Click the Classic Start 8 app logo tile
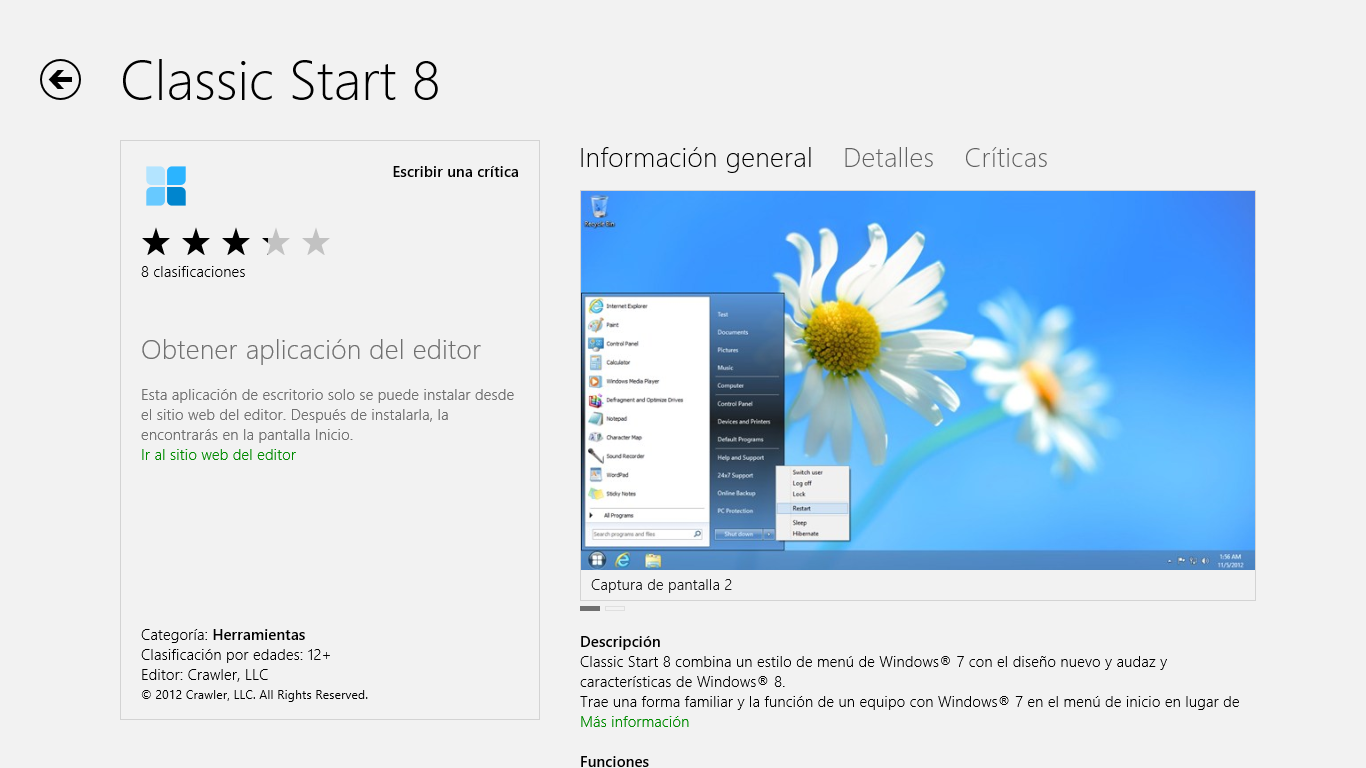Viewport: 1366px width, 768px height. coord(166,186)
